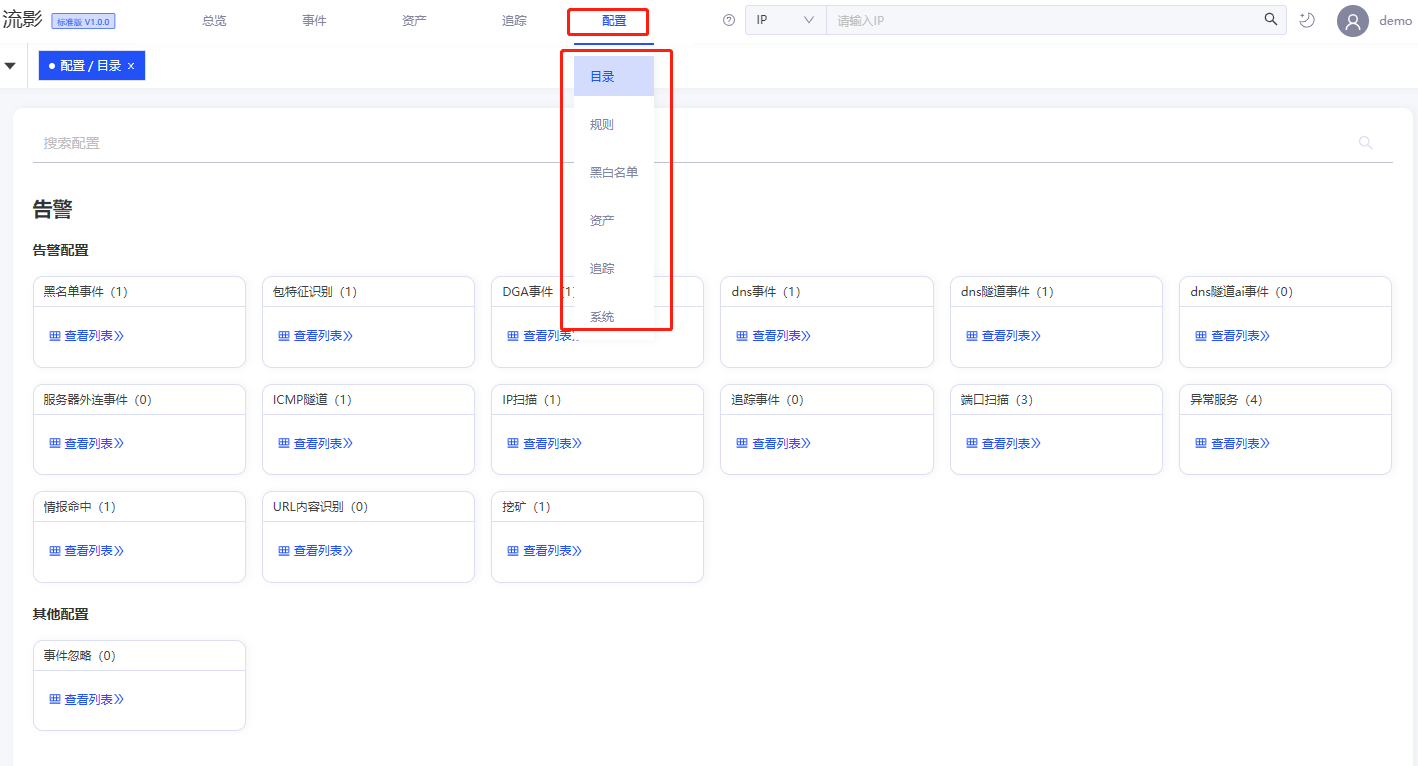View list for dns事件
1418x766 pixels.
point(773,336)
